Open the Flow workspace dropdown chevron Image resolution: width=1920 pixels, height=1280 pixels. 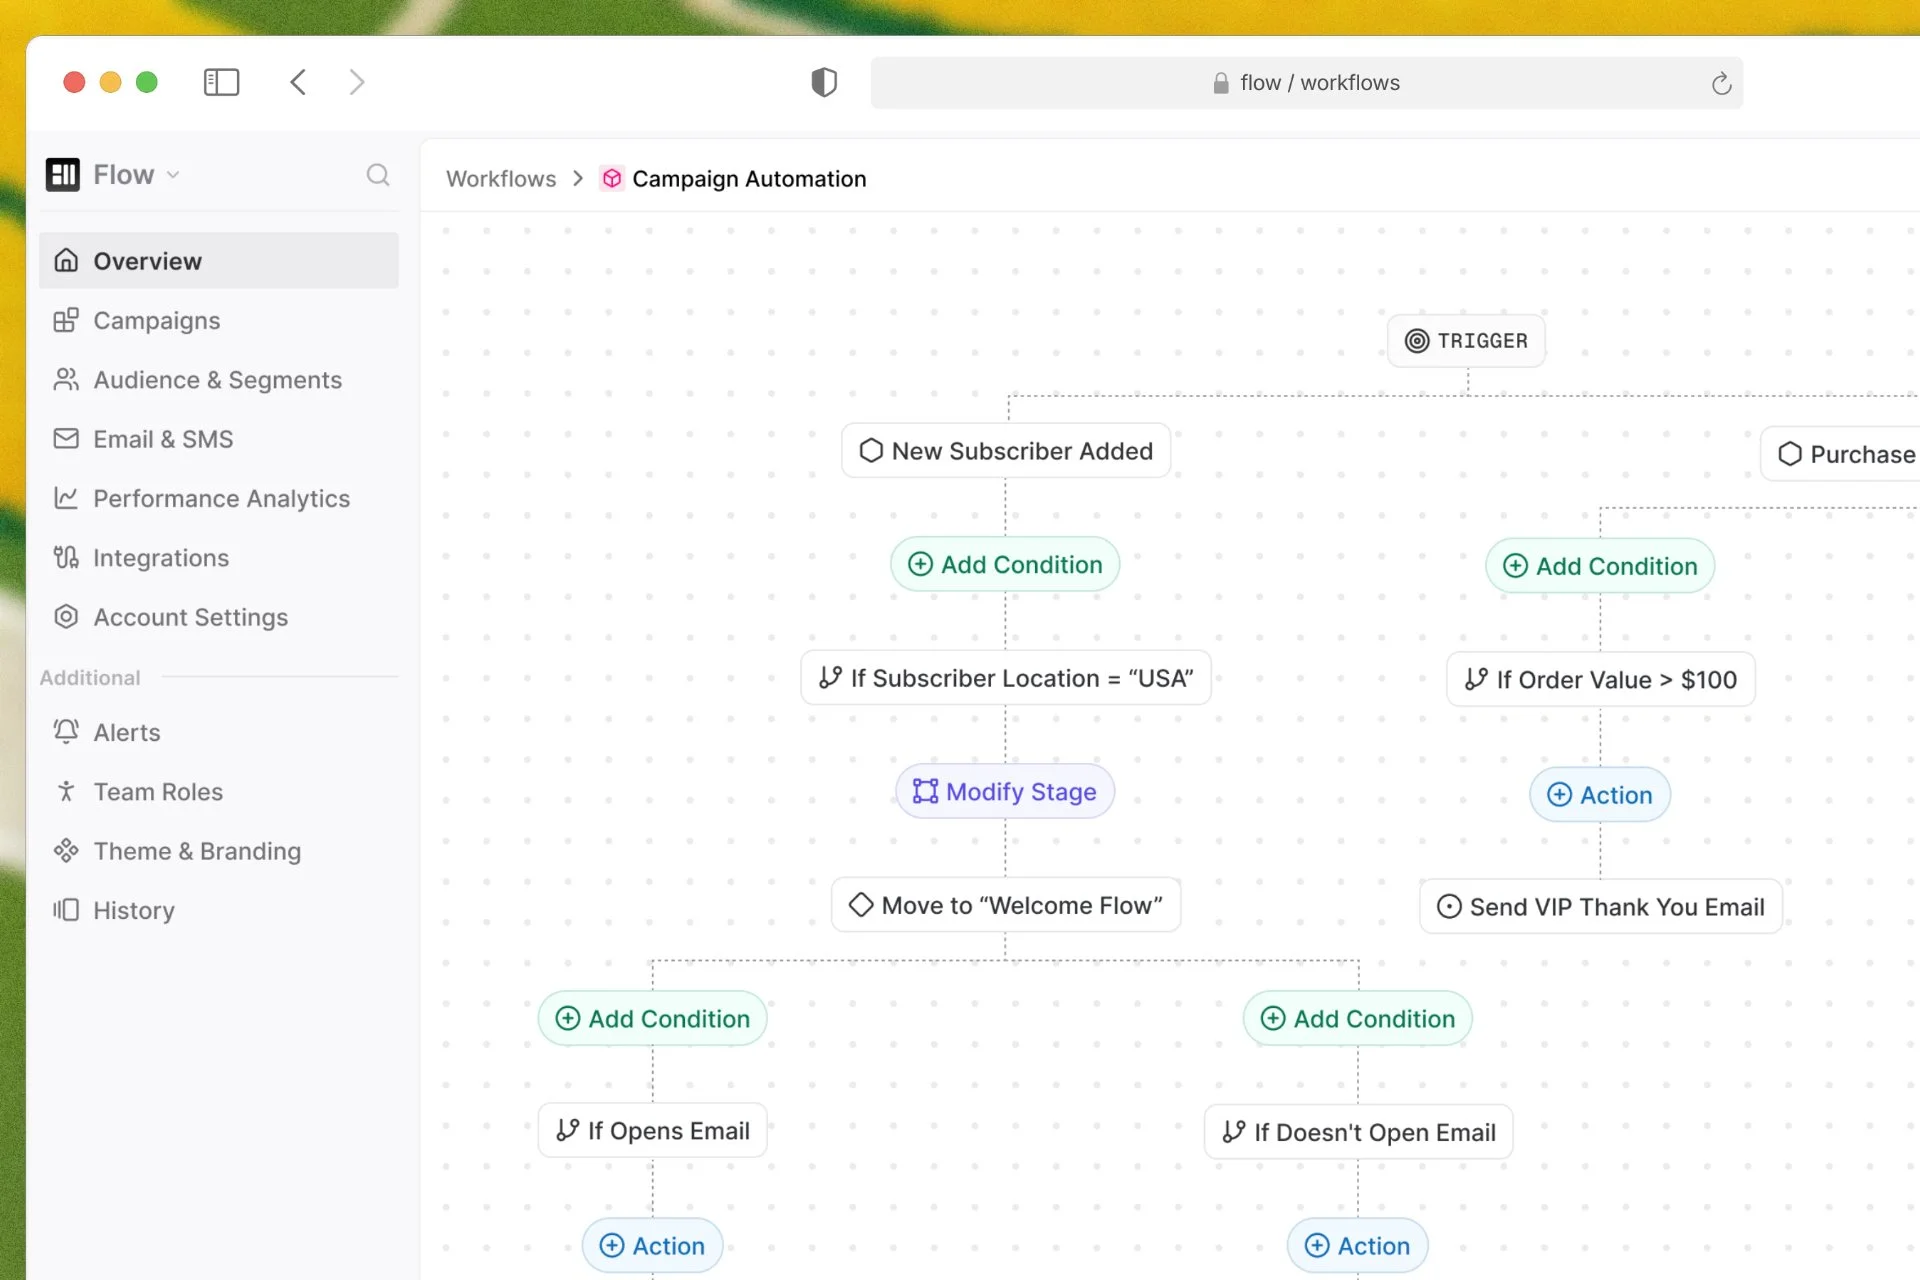click(173, 175)
